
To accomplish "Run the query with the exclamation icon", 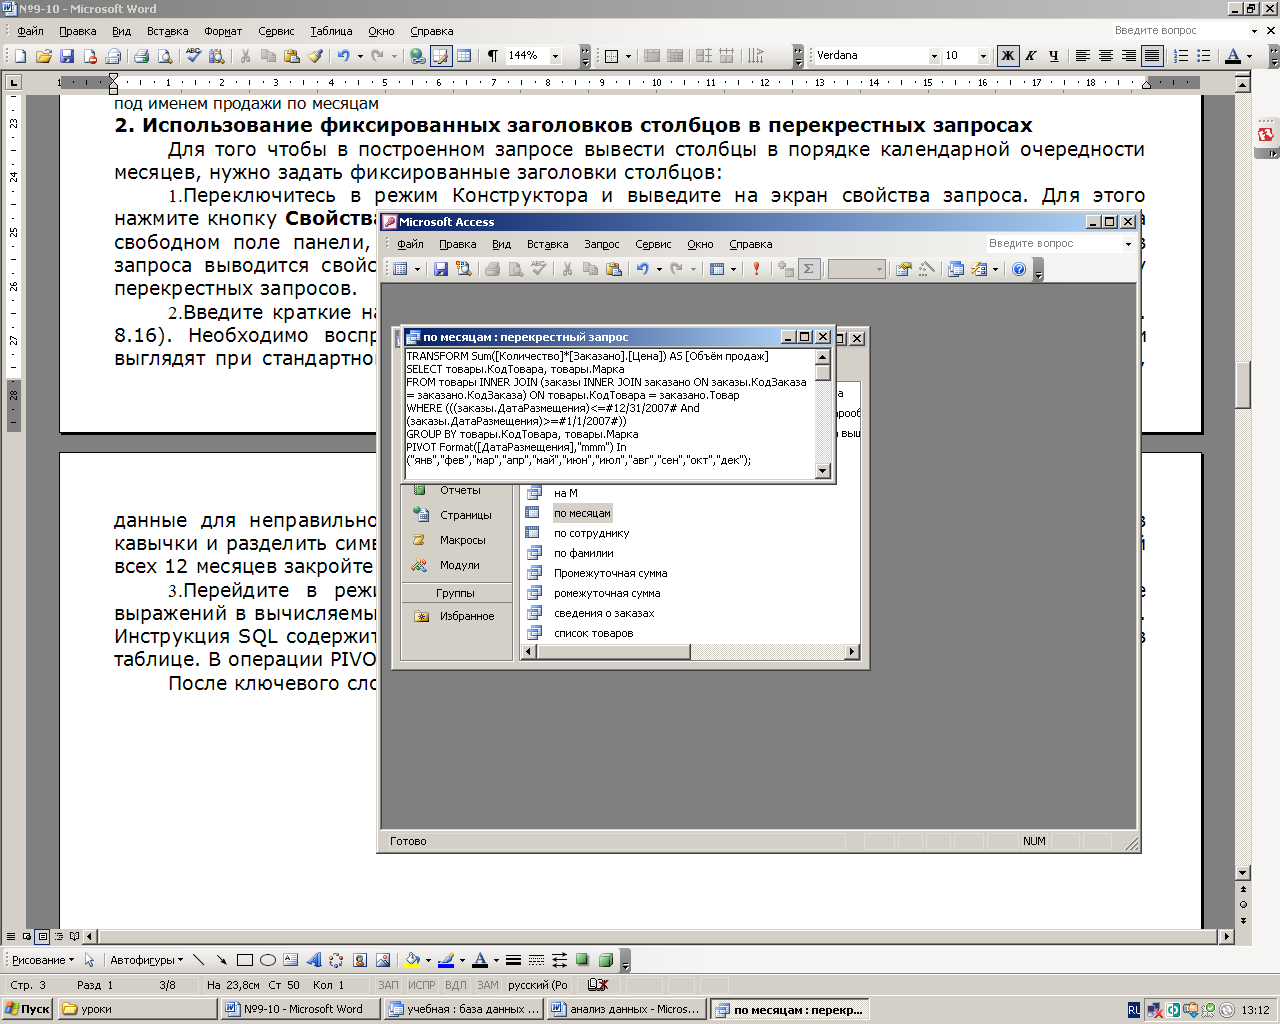I will tap(756, 269).
